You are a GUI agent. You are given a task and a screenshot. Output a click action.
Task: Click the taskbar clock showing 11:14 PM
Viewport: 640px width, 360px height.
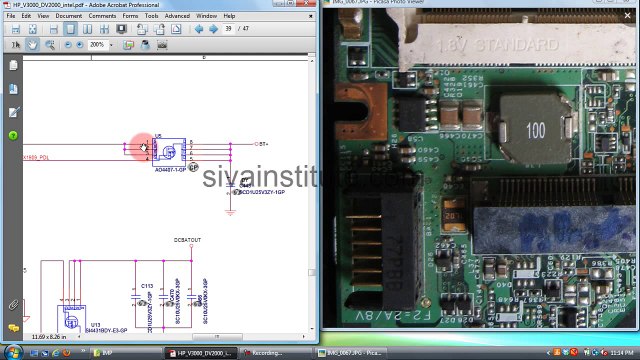622,353
